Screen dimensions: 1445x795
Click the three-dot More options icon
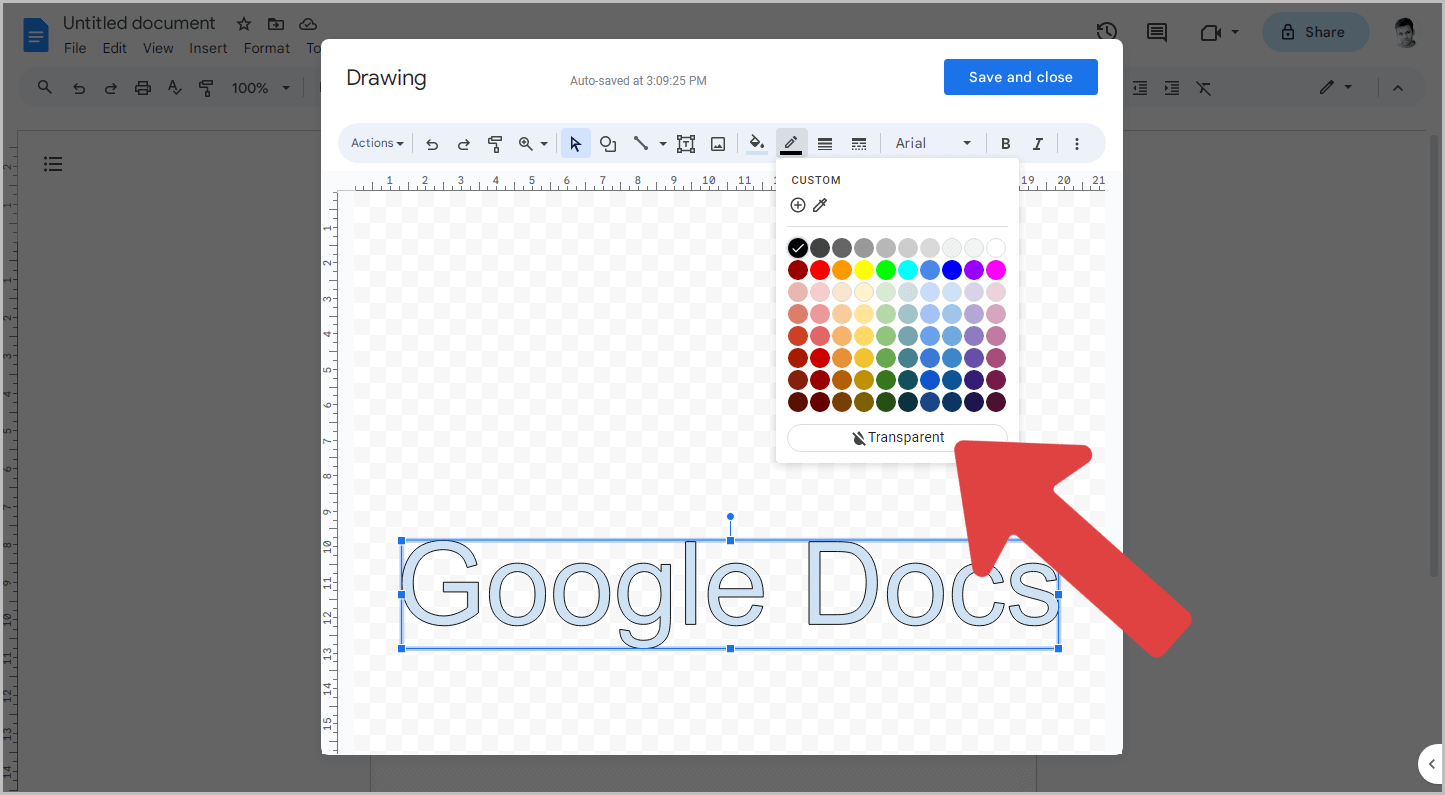(x=1077, y=144)
